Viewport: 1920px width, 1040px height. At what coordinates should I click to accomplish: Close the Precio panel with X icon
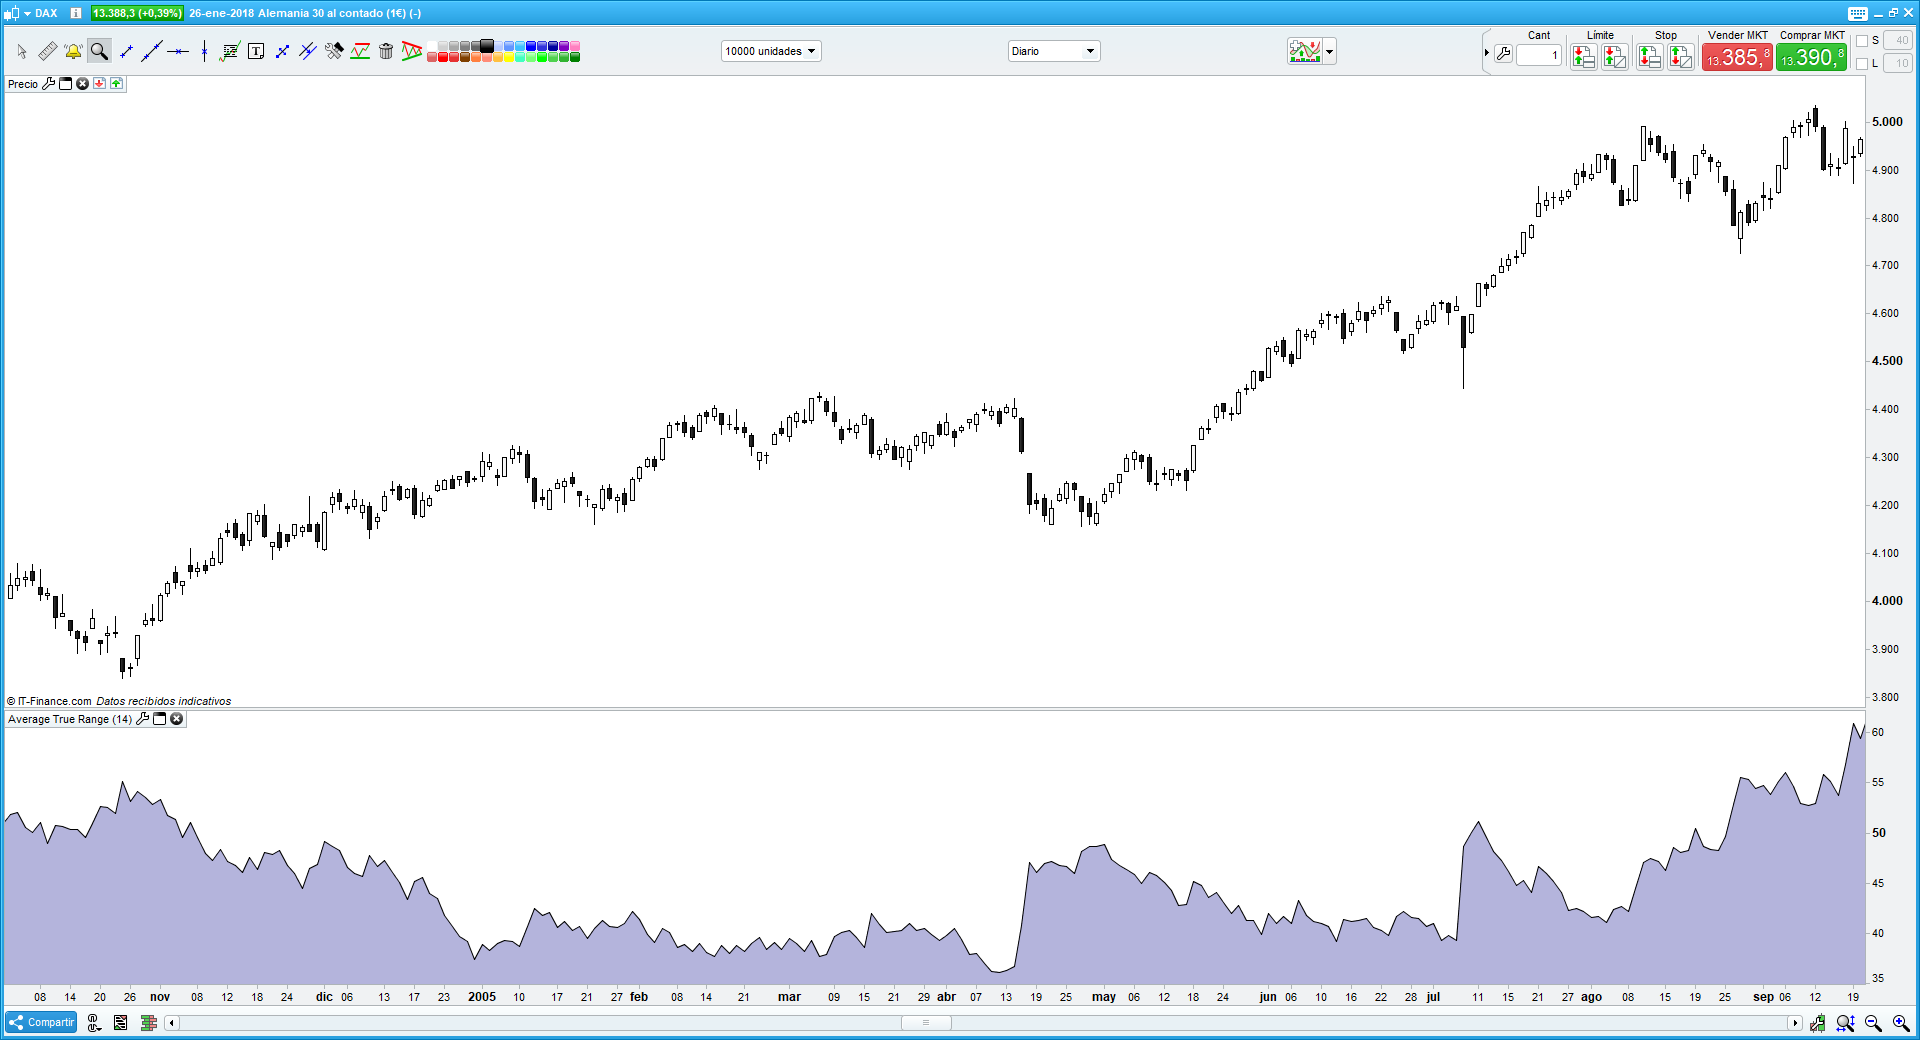tap(82, 84)
